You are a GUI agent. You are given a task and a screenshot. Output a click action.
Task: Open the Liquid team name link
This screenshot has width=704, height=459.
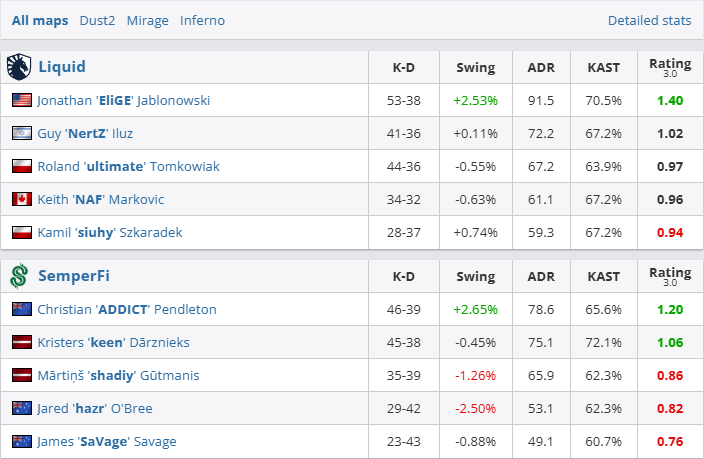(x=62, y=67)
